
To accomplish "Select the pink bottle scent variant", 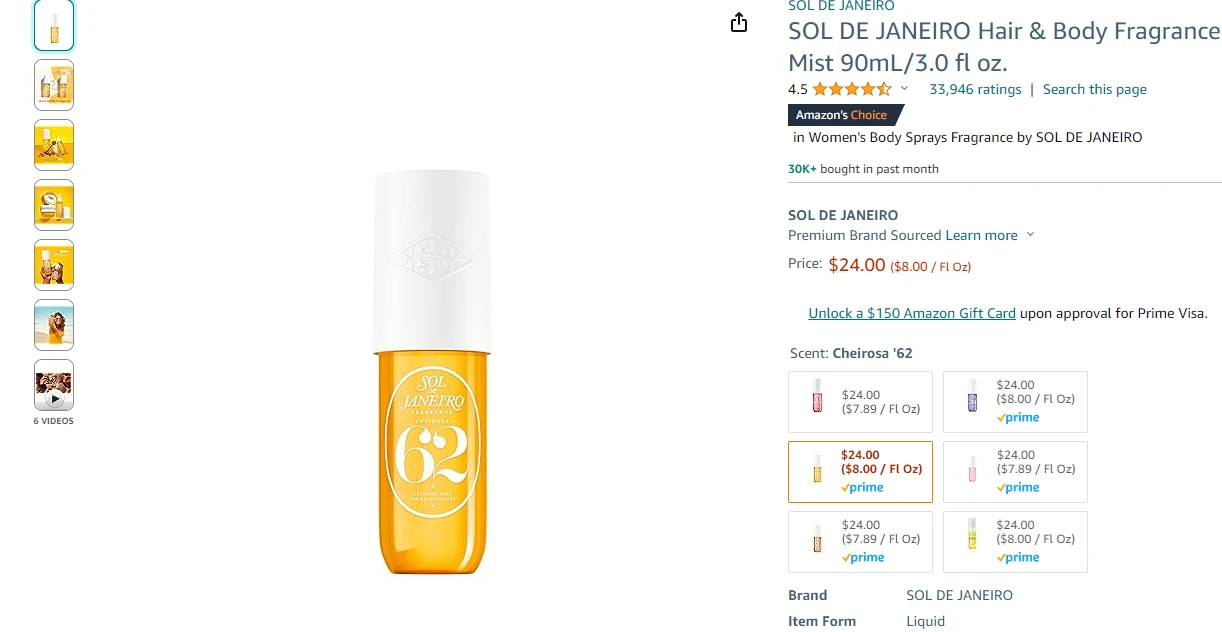I will tap(1015, 472).
